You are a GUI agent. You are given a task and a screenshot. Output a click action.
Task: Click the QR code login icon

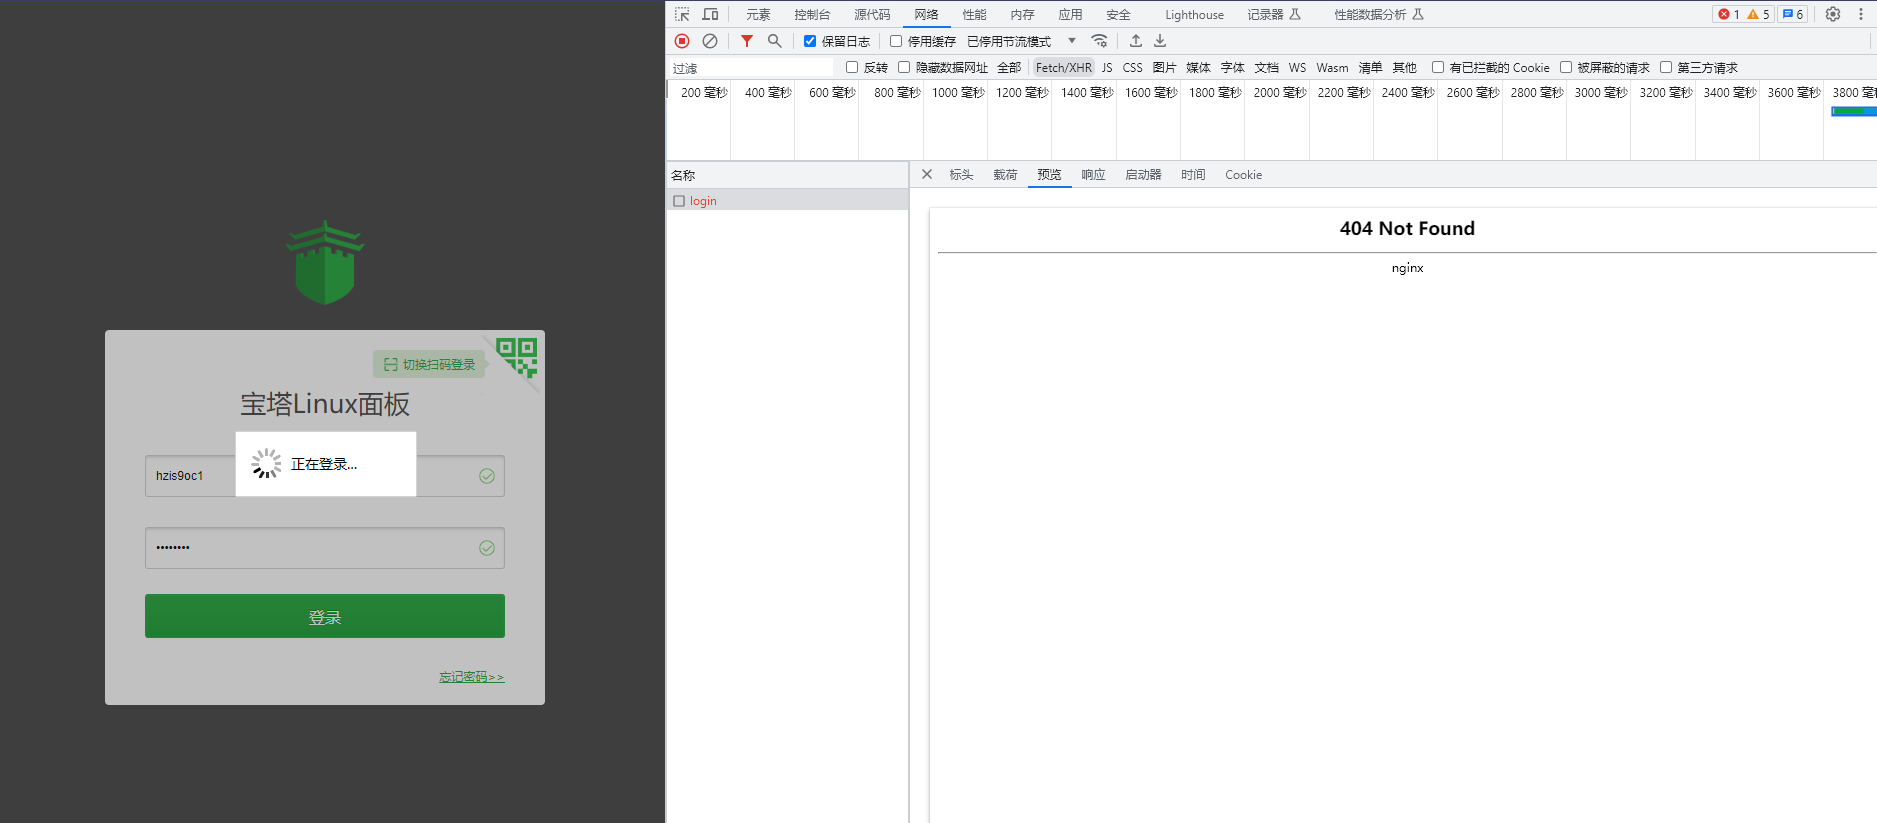pos(517,356)
